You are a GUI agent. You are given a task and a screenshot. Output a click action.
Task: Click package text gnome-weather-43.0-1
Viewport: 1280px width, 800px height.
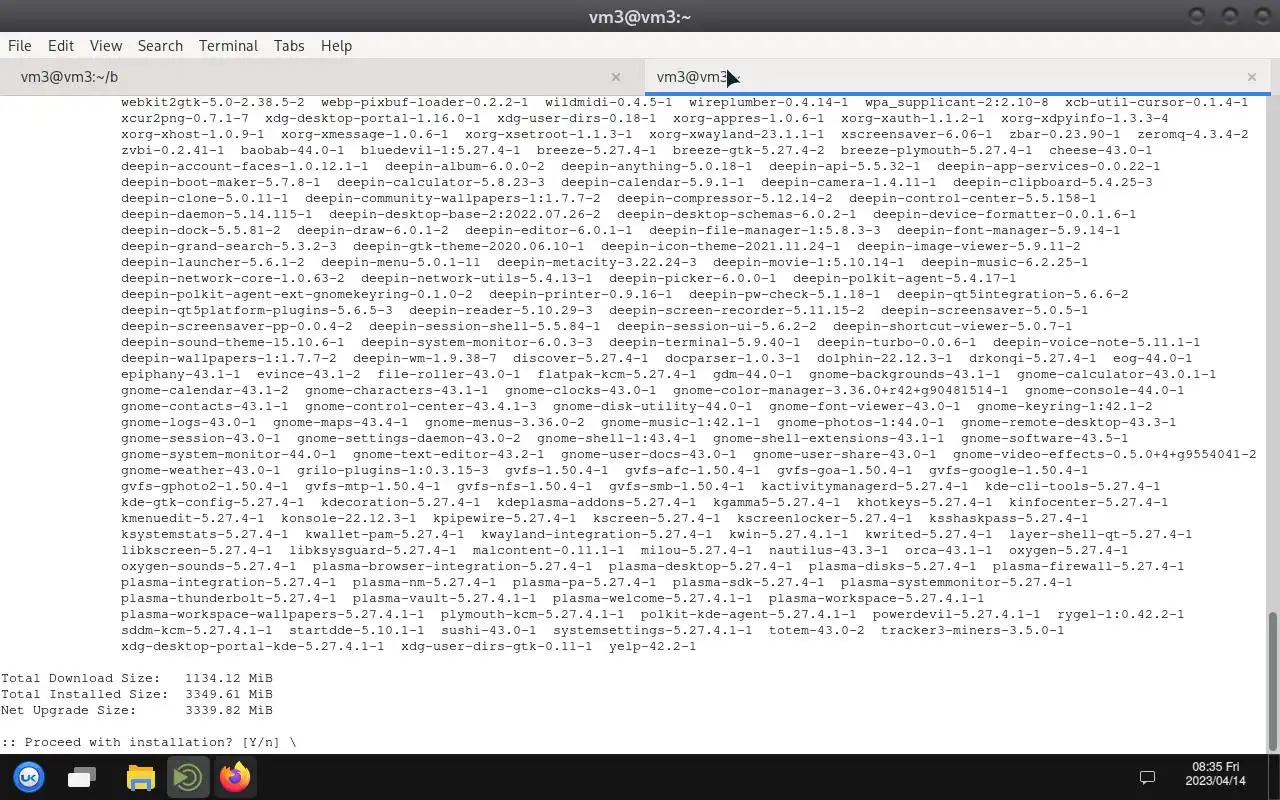click(201, 470)
